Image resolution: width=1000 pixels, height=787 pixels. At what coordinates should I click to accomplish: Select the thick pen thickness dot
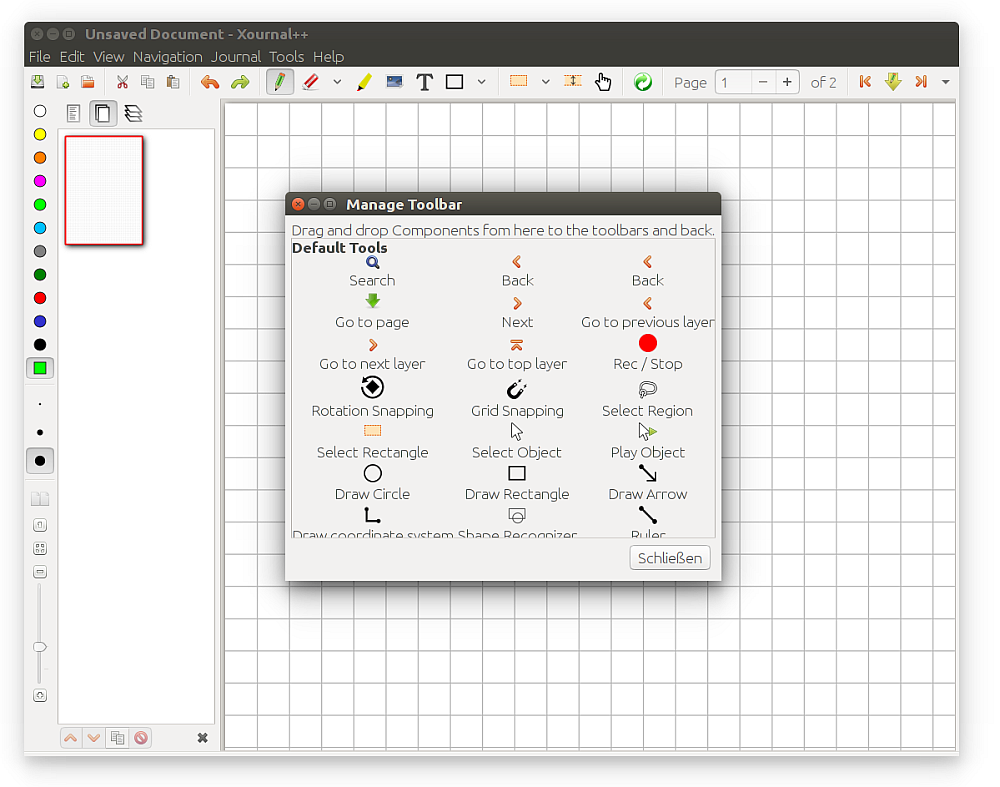pyautogui.click(x=40, y=460)
